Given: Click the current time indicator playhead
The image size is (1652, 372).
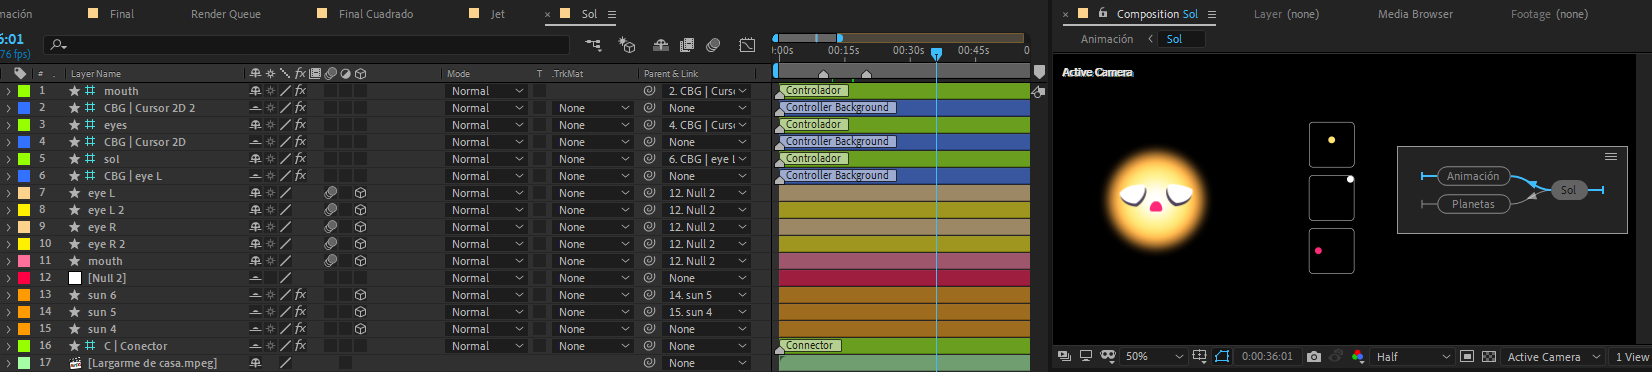Looking at the screenshot, I should click(936, 54).
